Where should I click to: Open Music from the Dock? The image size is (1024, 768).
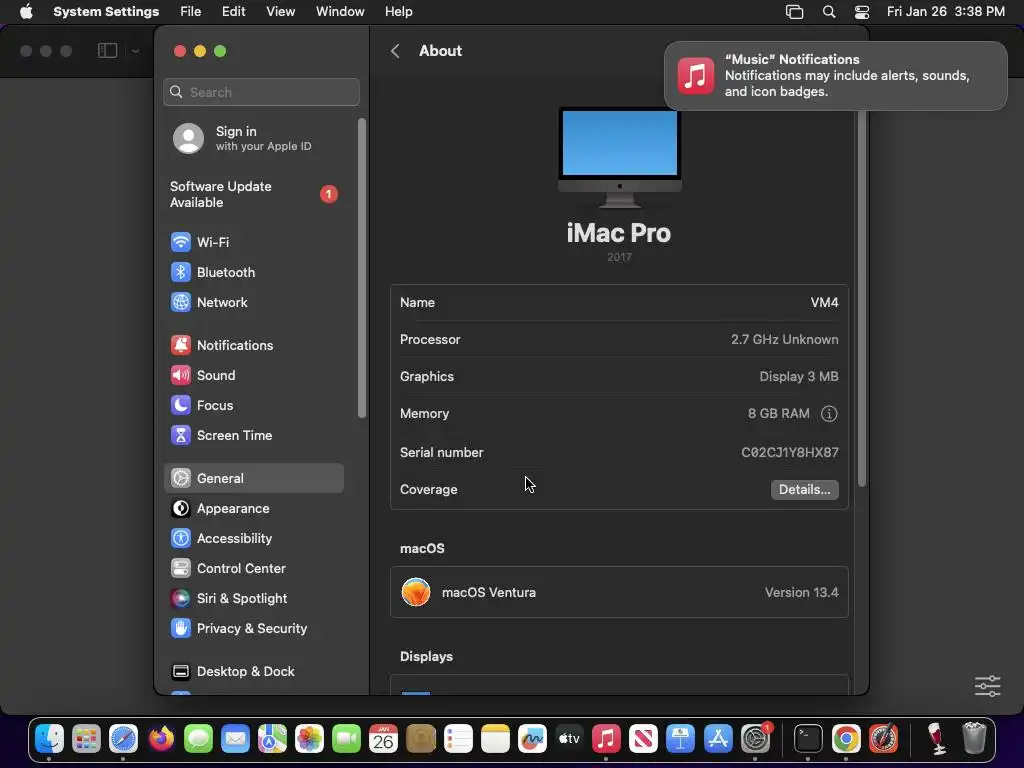click(606, 739)
